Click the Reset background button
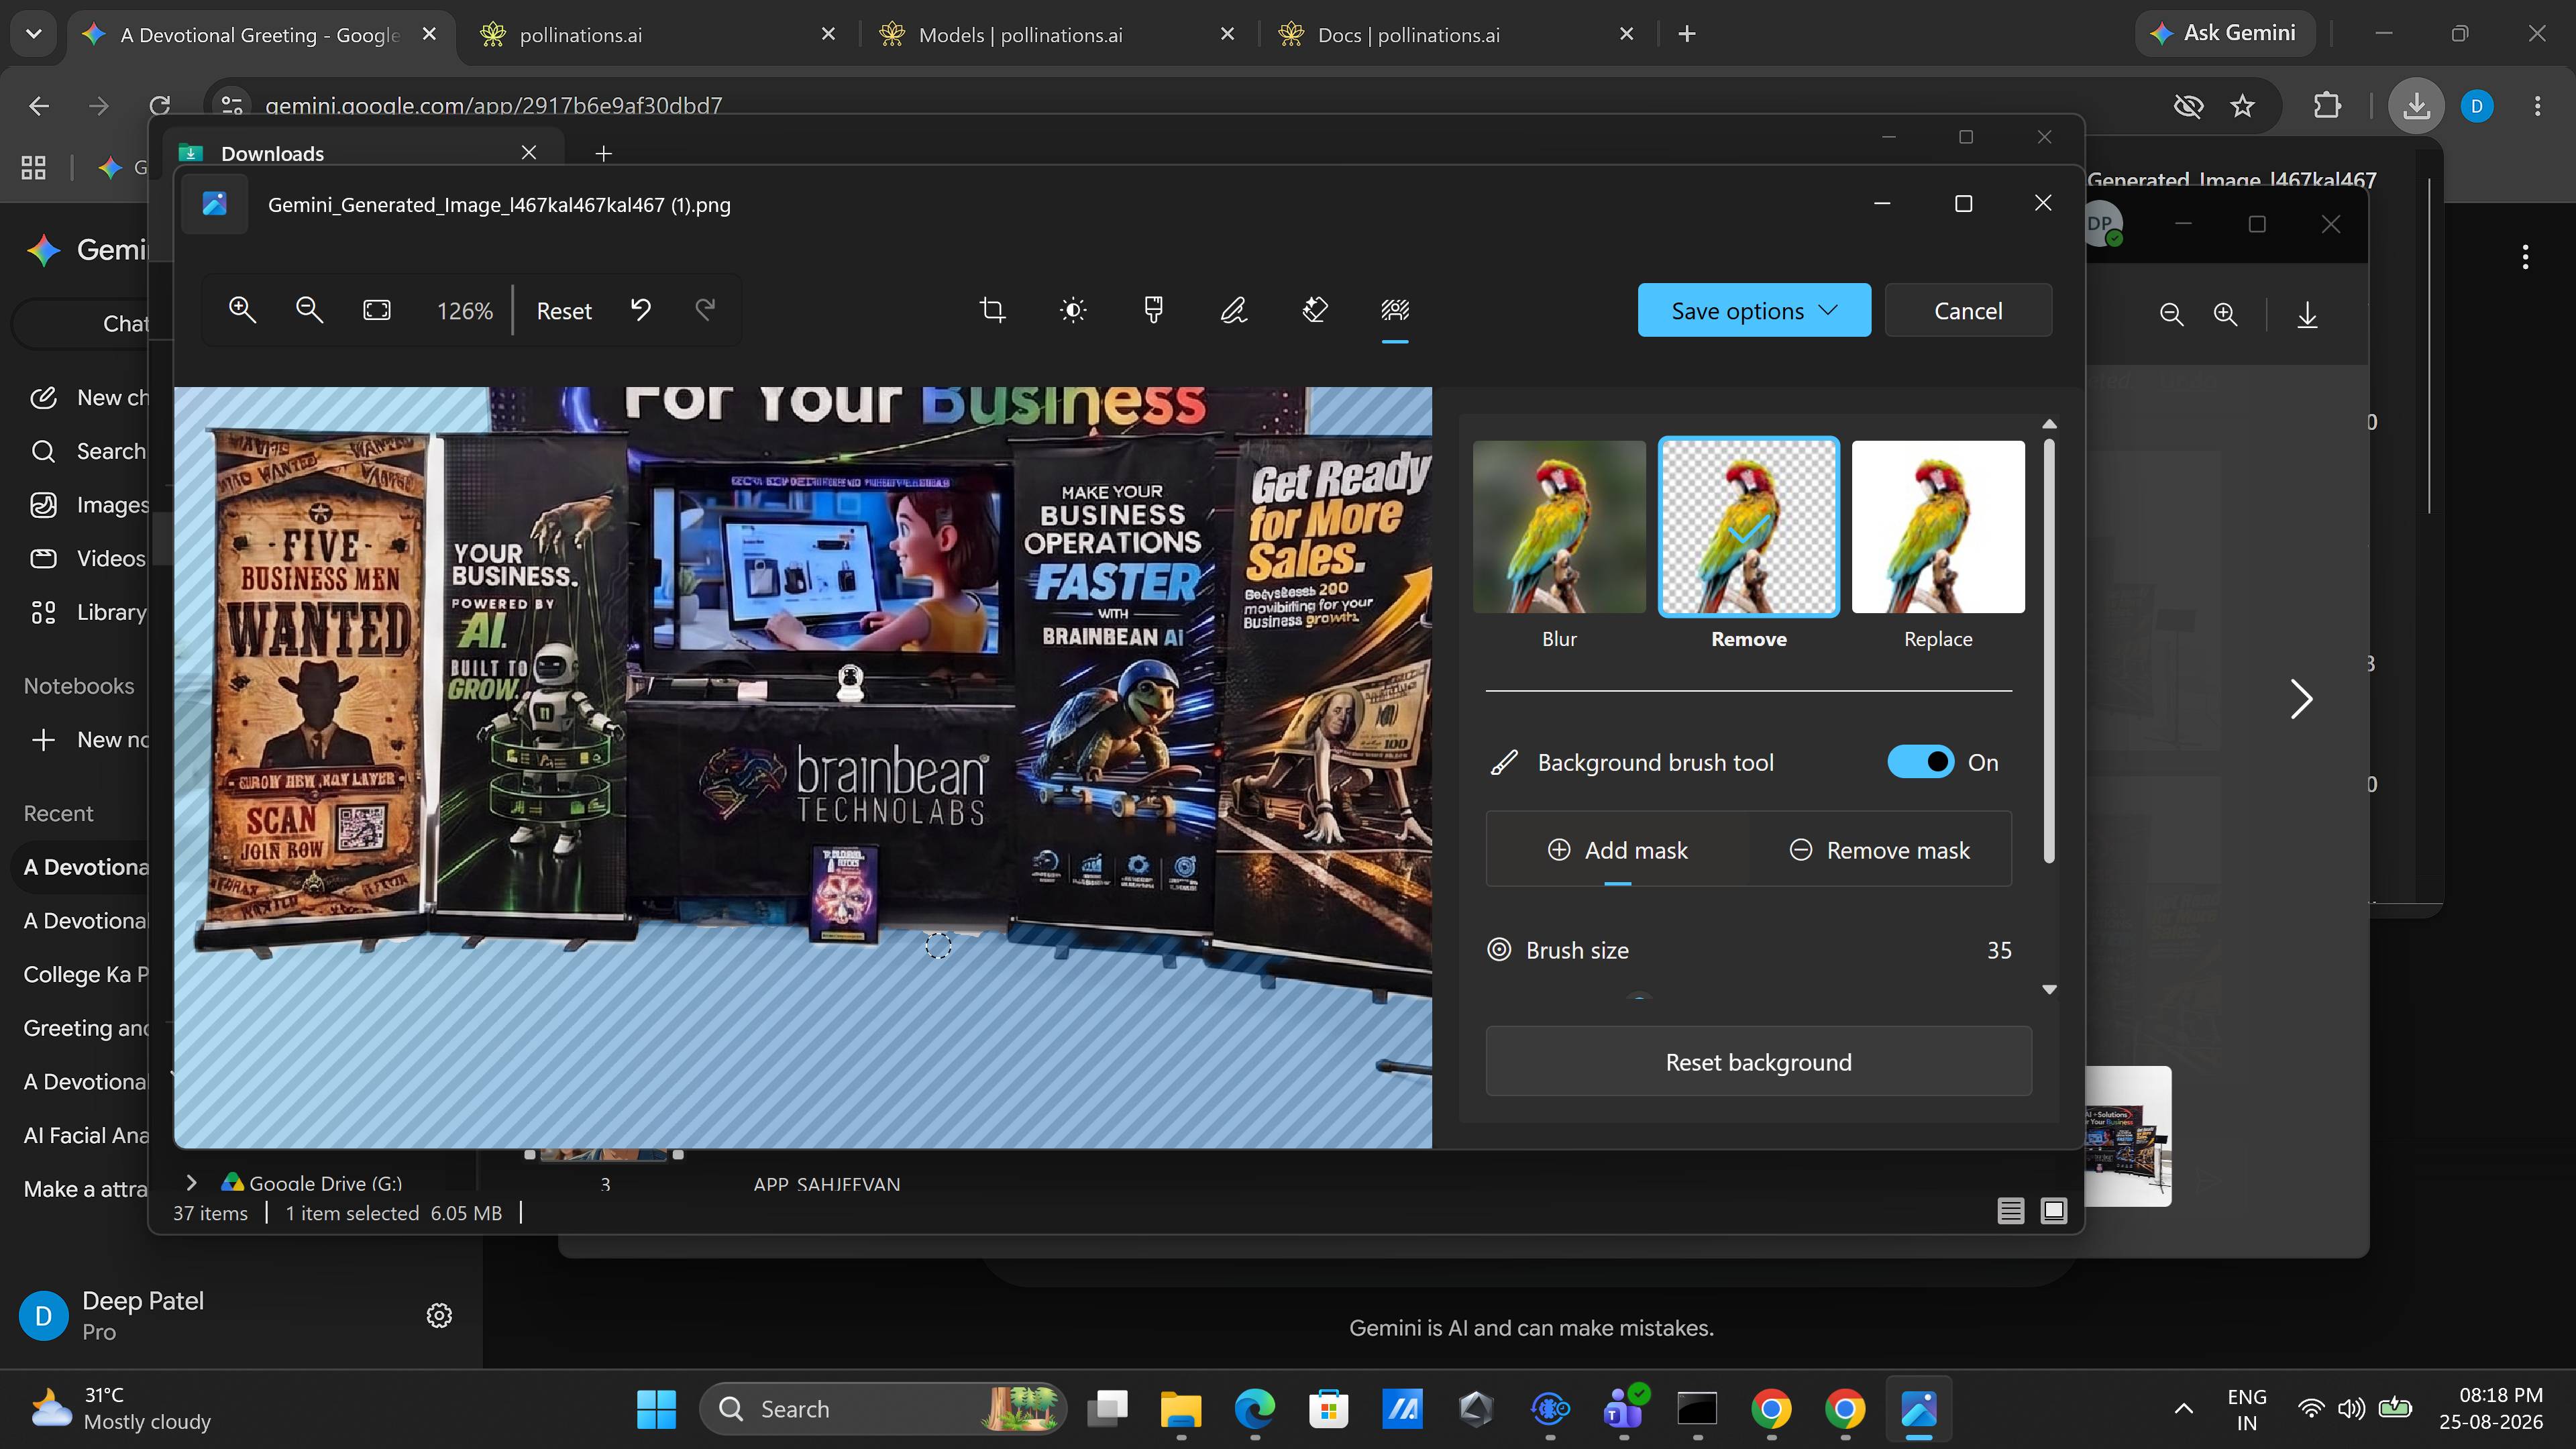2576x1449 pixels. pos(1758,1062)
